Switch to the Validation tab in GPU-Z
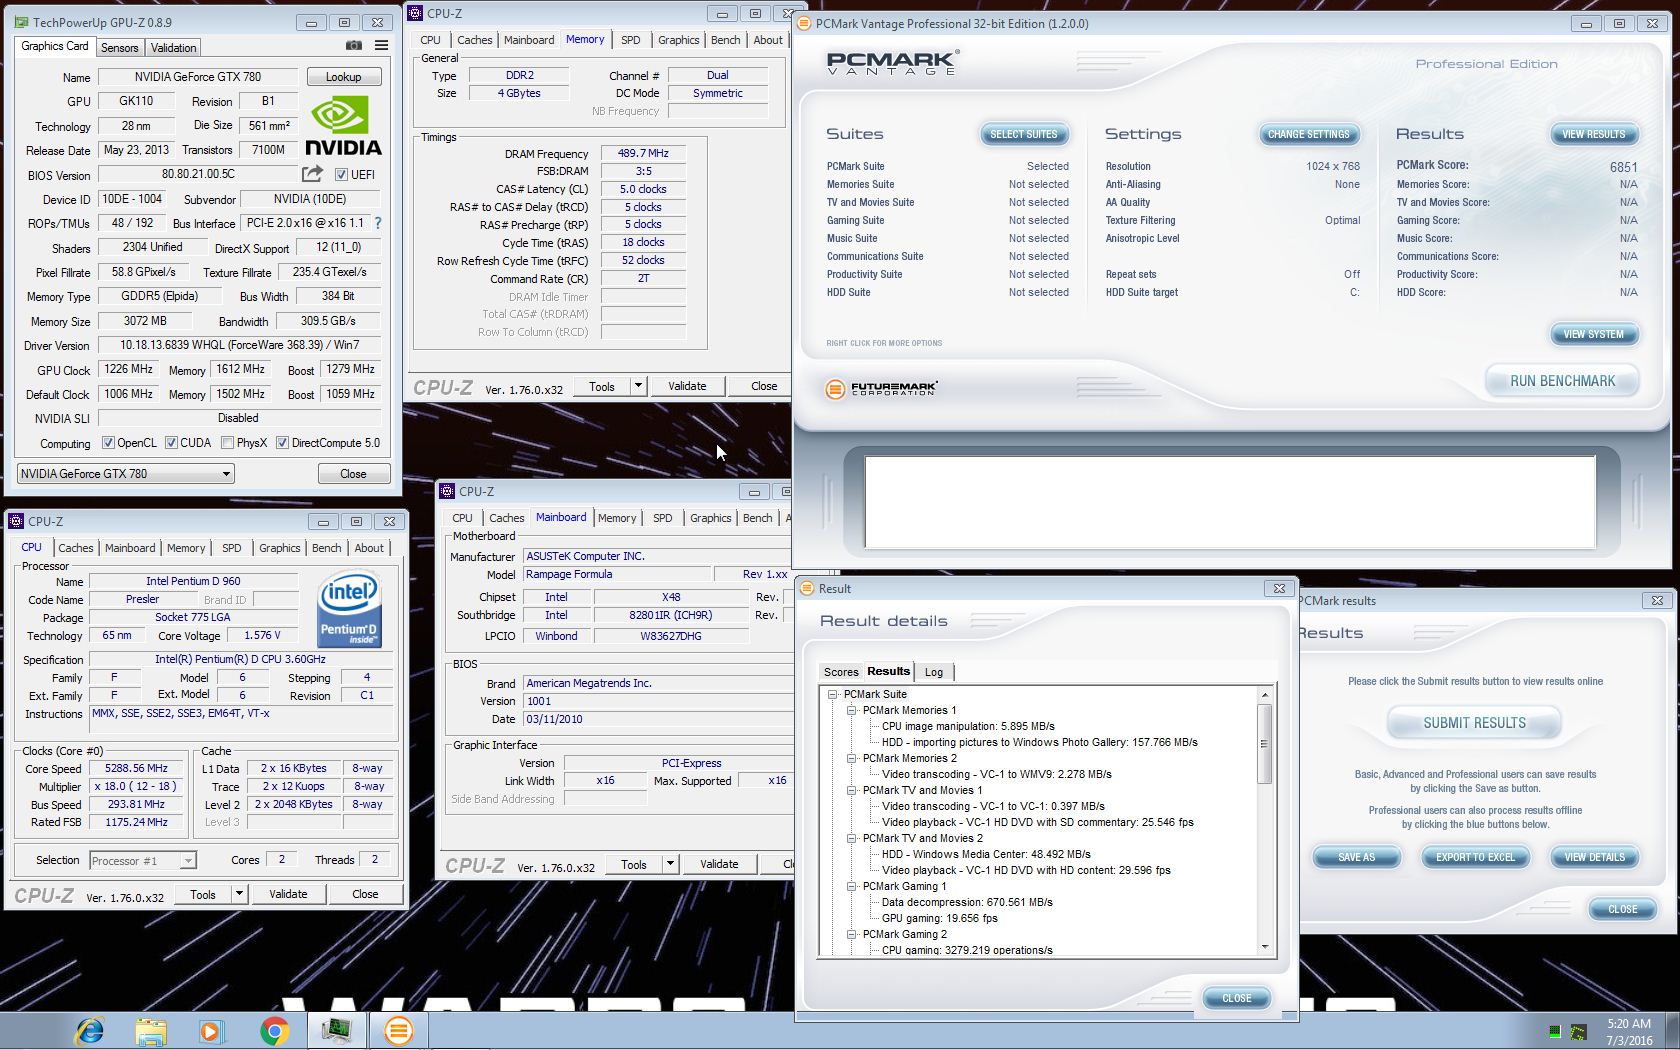 pos(174,48)
